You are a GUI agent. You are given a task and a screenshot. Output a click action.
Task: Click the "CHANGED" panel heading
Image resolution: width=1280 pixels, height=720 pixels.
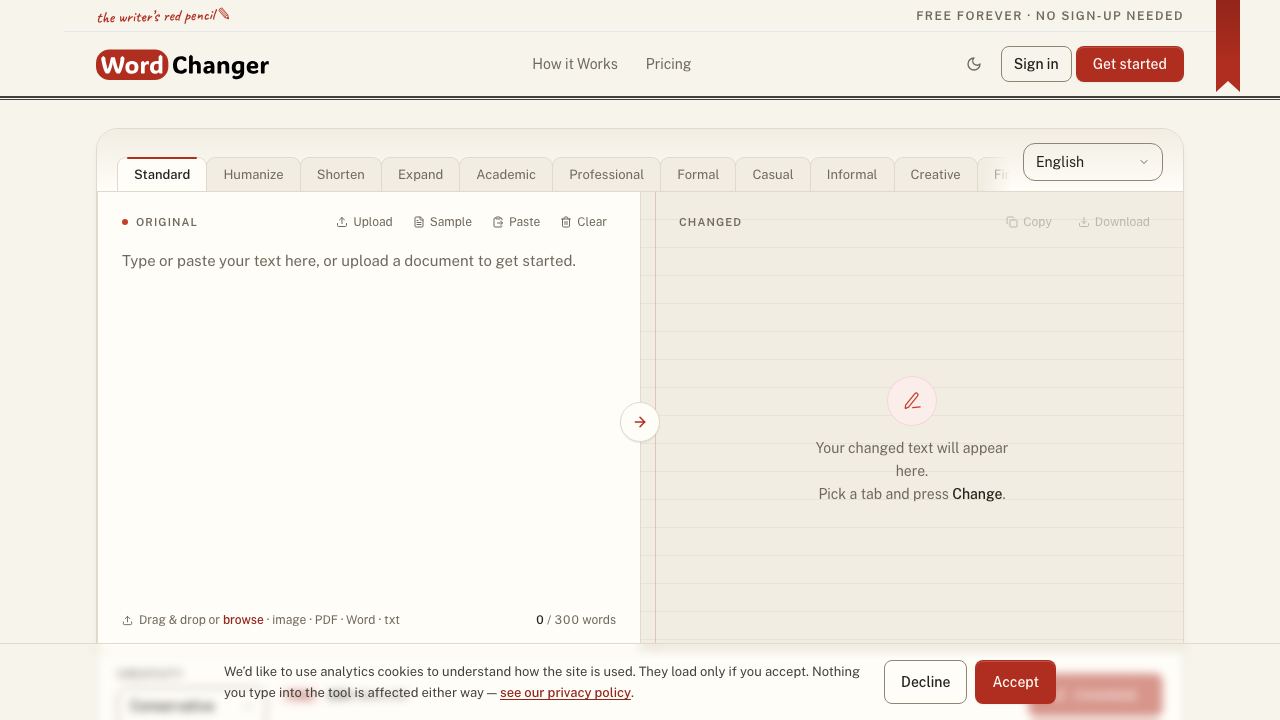coord(710,222)
